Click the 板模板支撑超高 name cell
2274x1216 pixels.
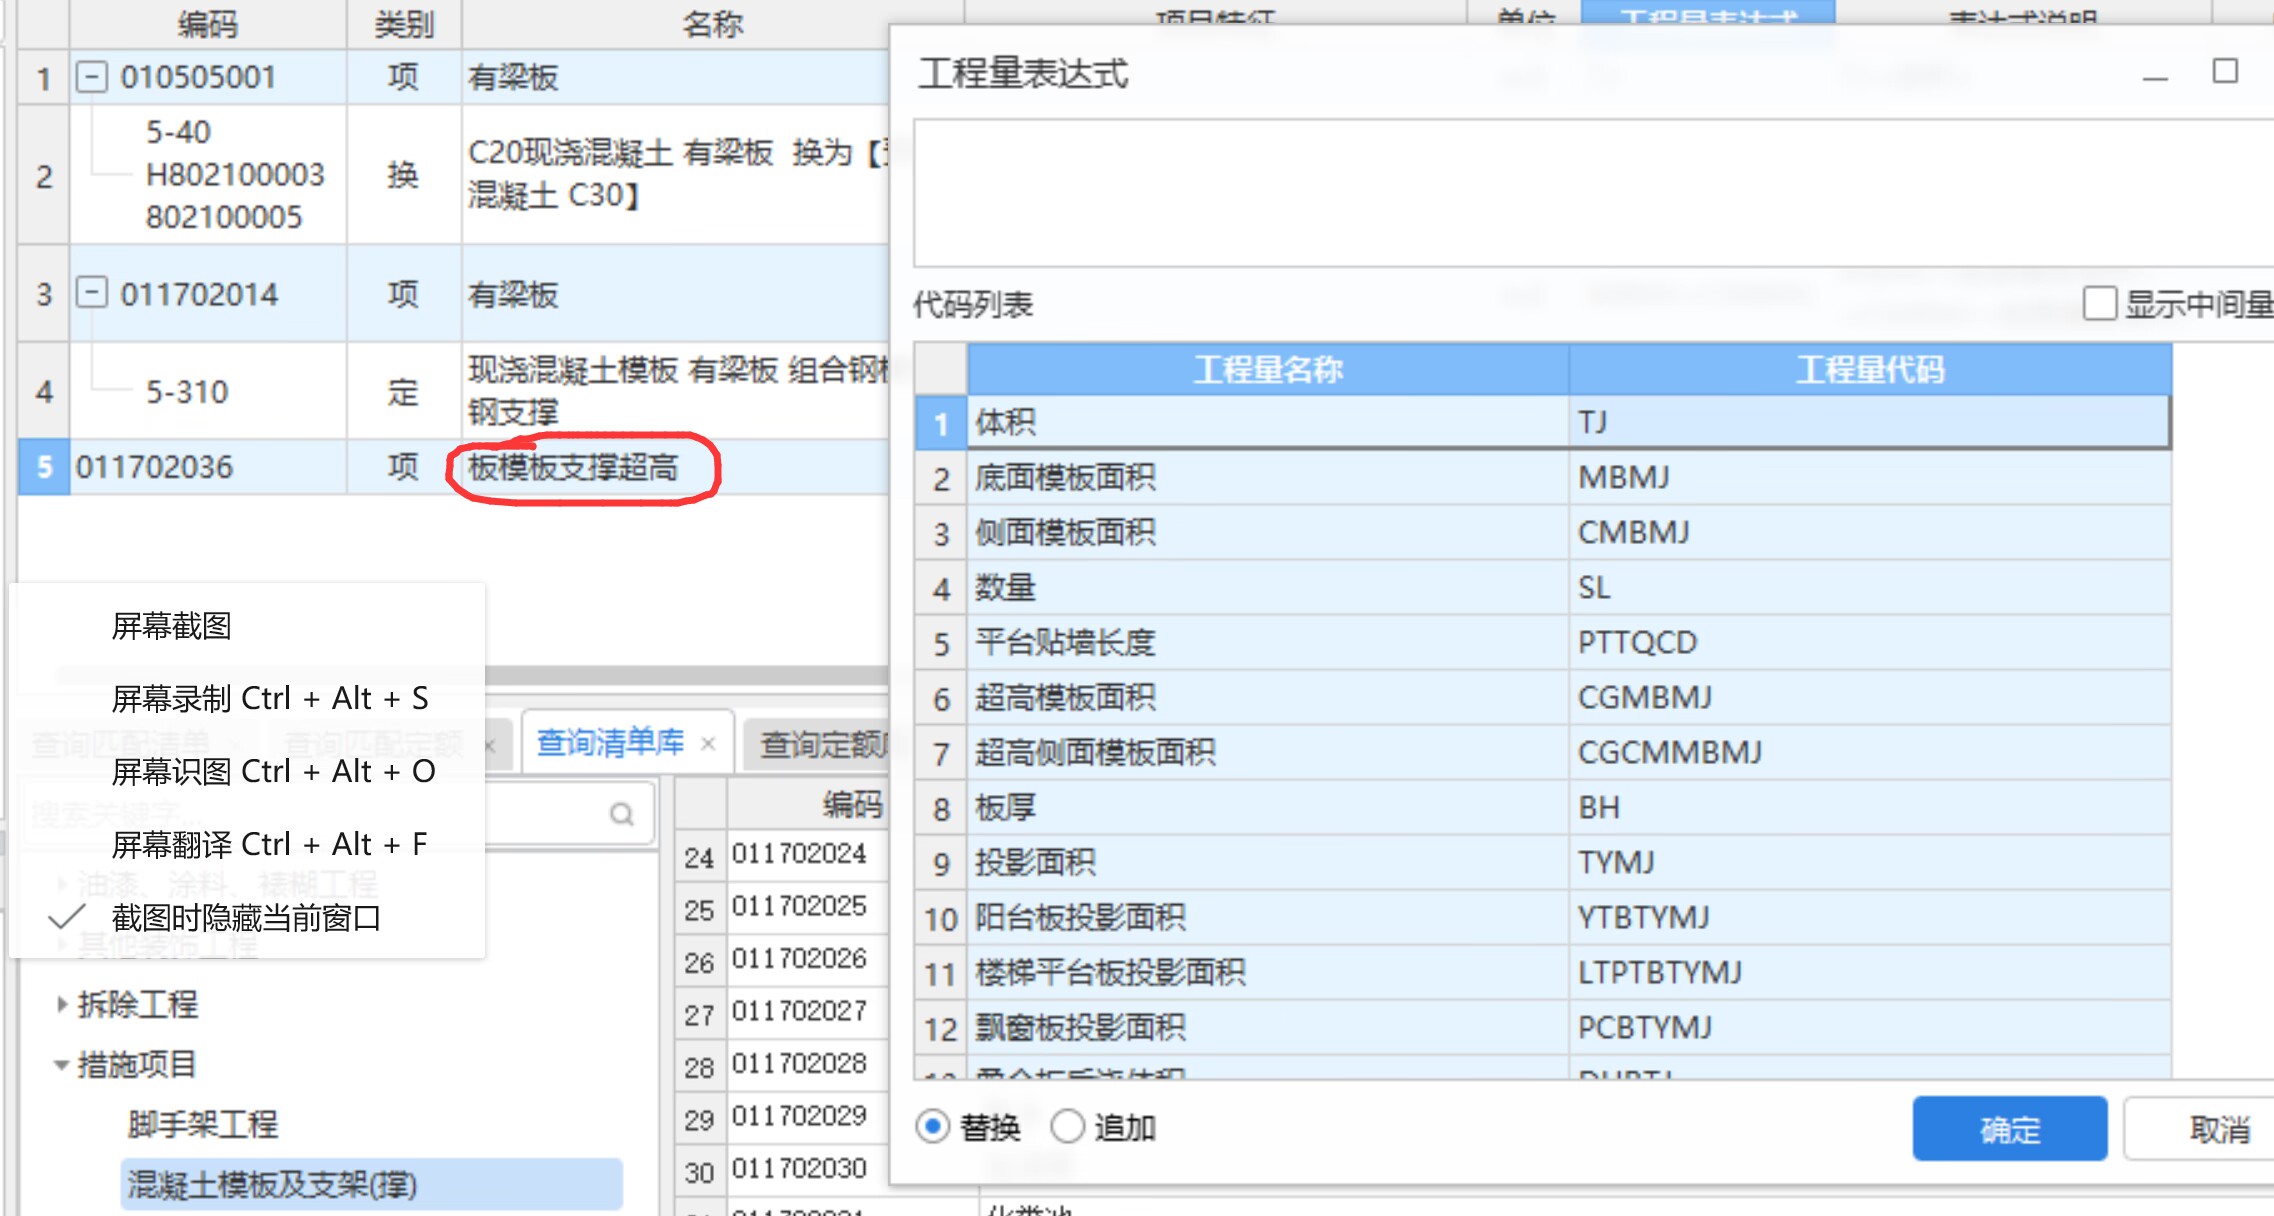[676, 467]
